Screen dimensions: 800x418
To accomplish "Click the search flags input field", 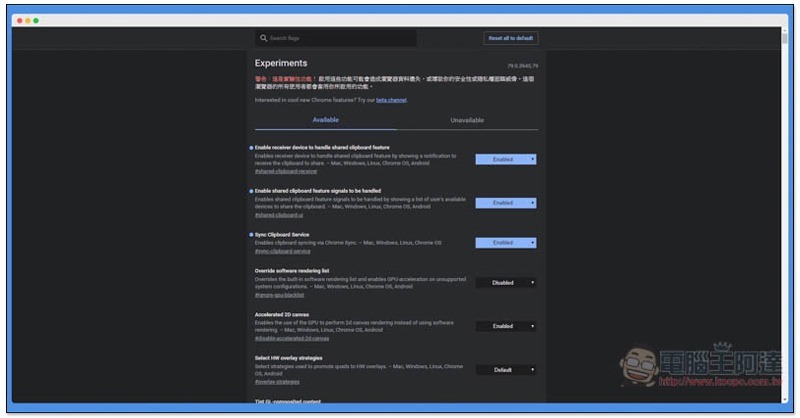I will coord(340,38).
